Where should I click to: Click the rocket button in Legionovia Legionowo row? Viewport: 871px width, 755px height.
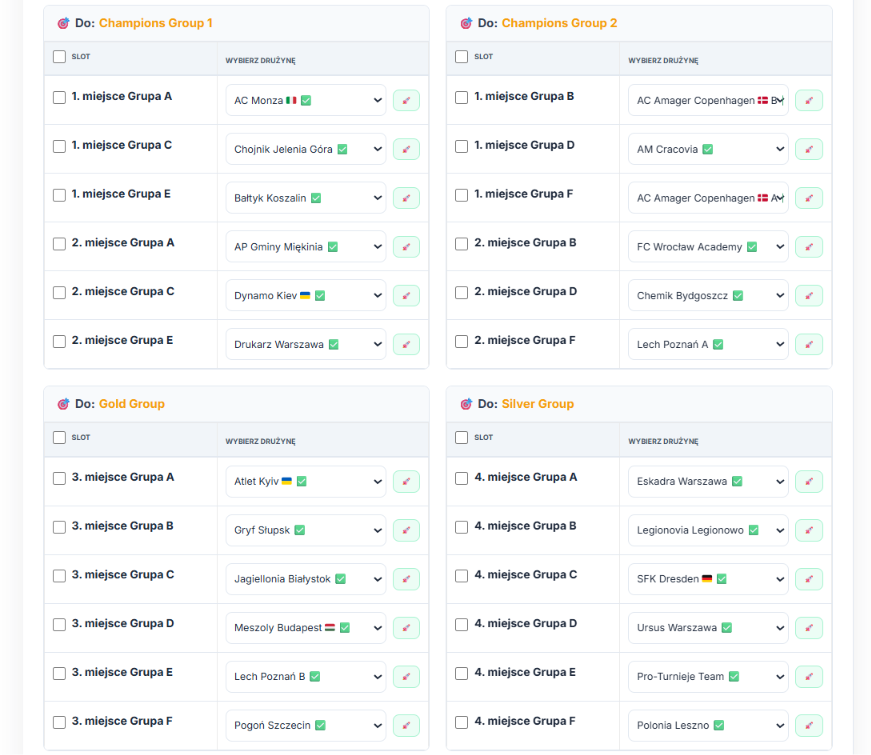809,531
